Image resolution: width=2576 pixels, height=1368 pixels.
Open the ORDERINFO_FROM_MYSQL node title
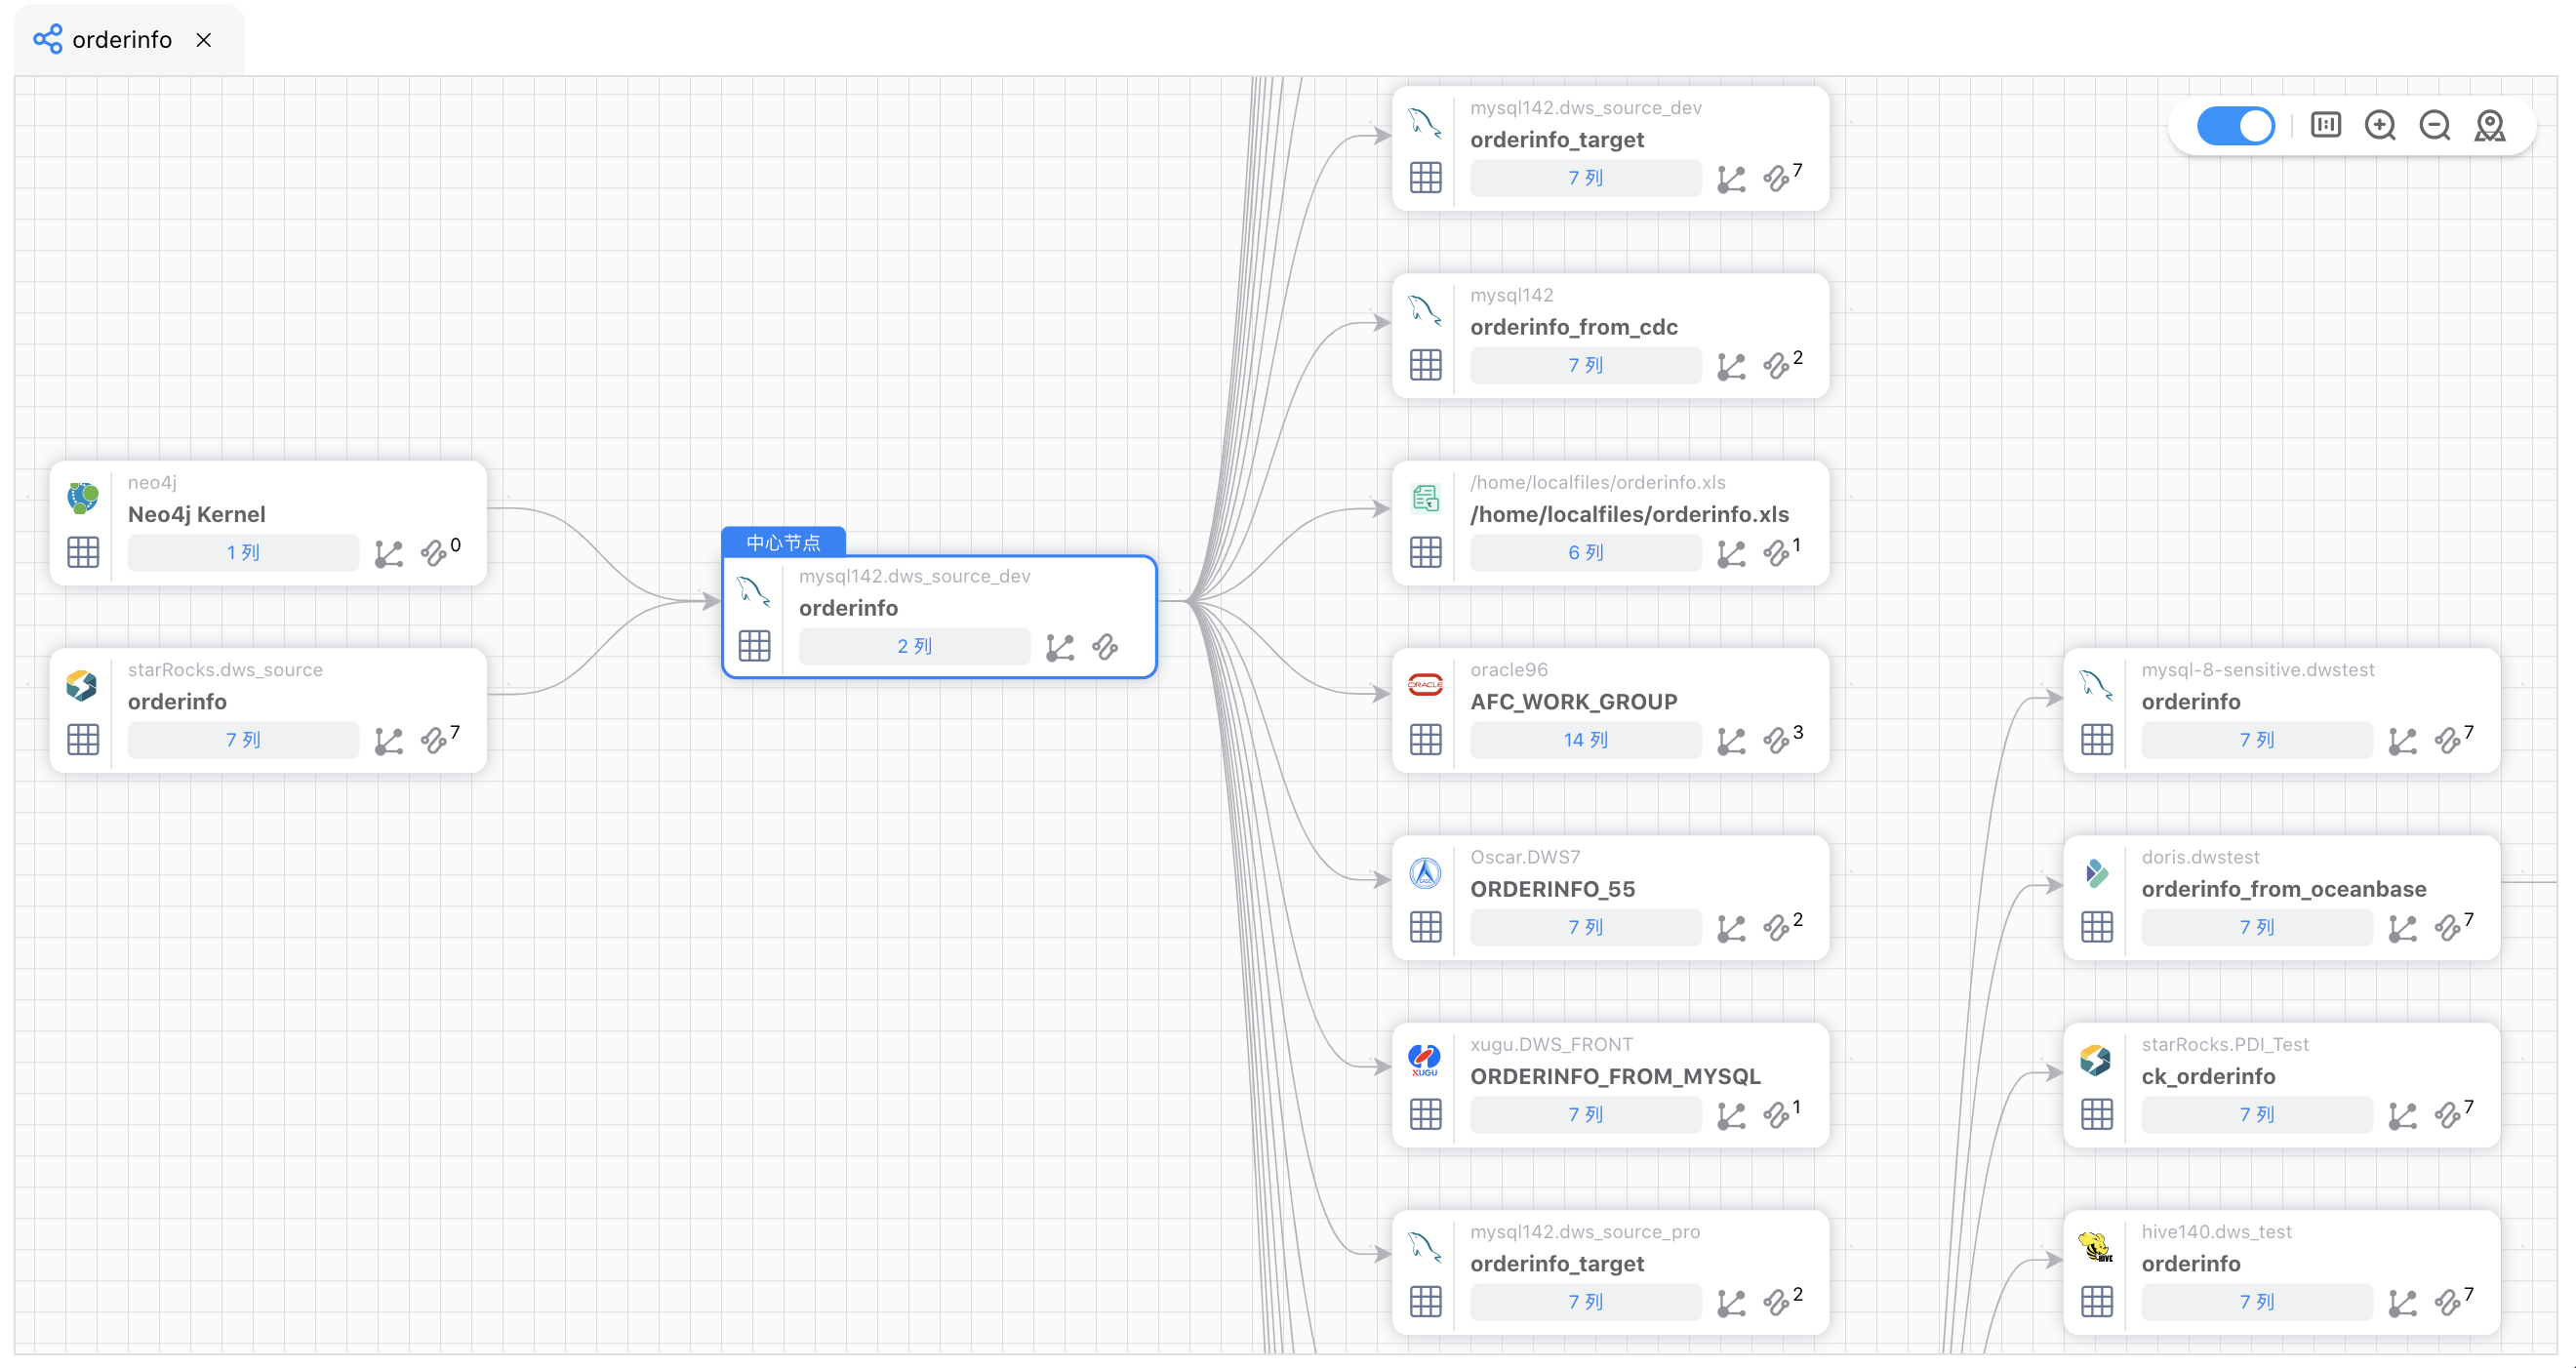tap(1614, 1076)
